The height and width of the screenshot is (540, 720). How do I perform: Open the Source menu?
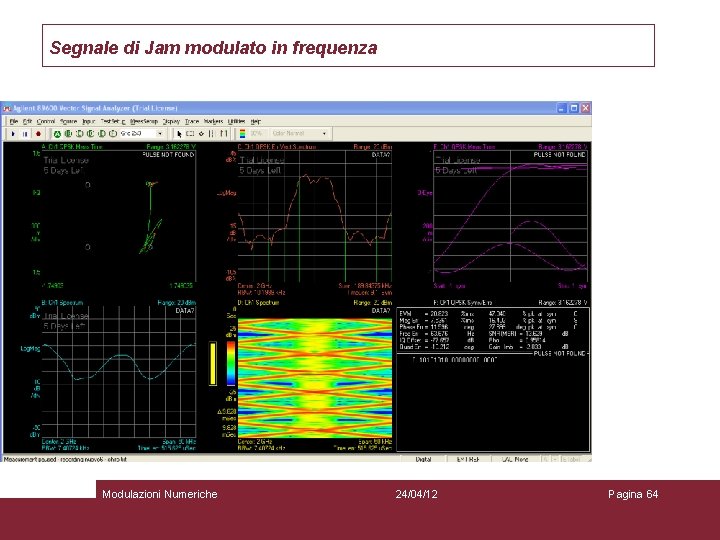point(69,121)
